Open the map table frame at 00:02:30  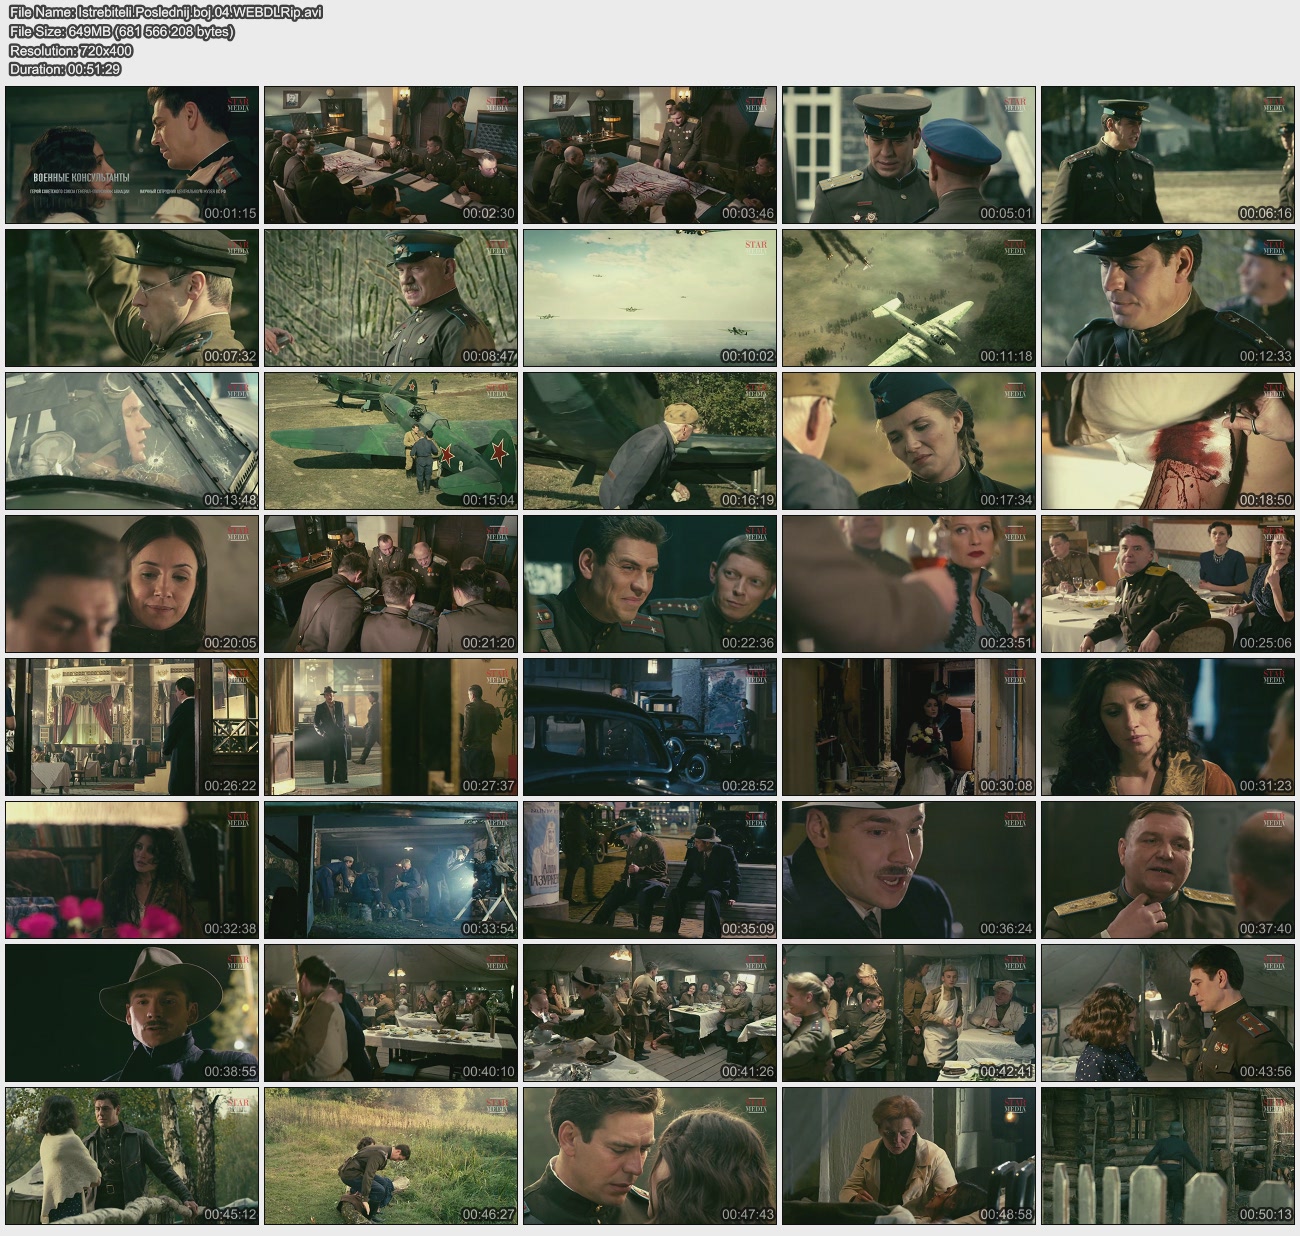click(x=391, y=155)
